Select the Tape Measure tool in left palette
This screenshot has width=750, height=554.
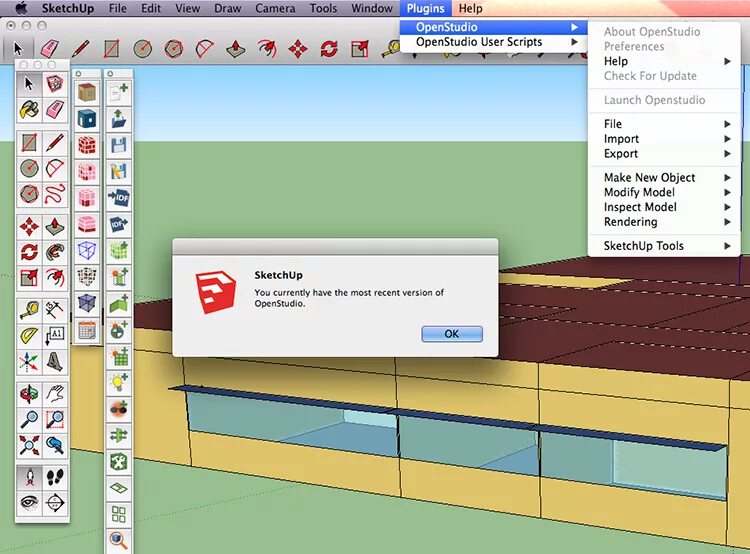[x=29, y=309]
